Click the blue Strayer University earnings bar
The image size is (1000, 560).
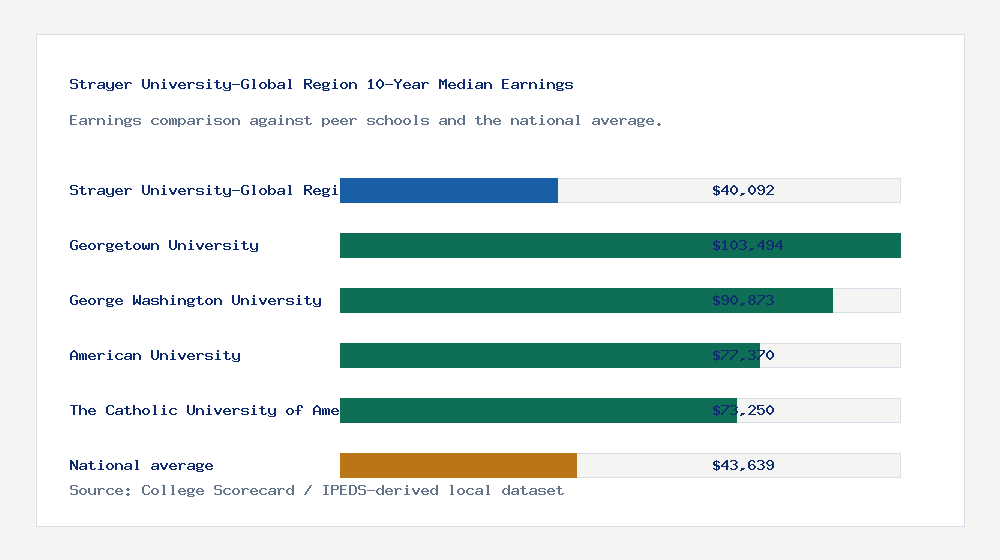tap(449, 191)
